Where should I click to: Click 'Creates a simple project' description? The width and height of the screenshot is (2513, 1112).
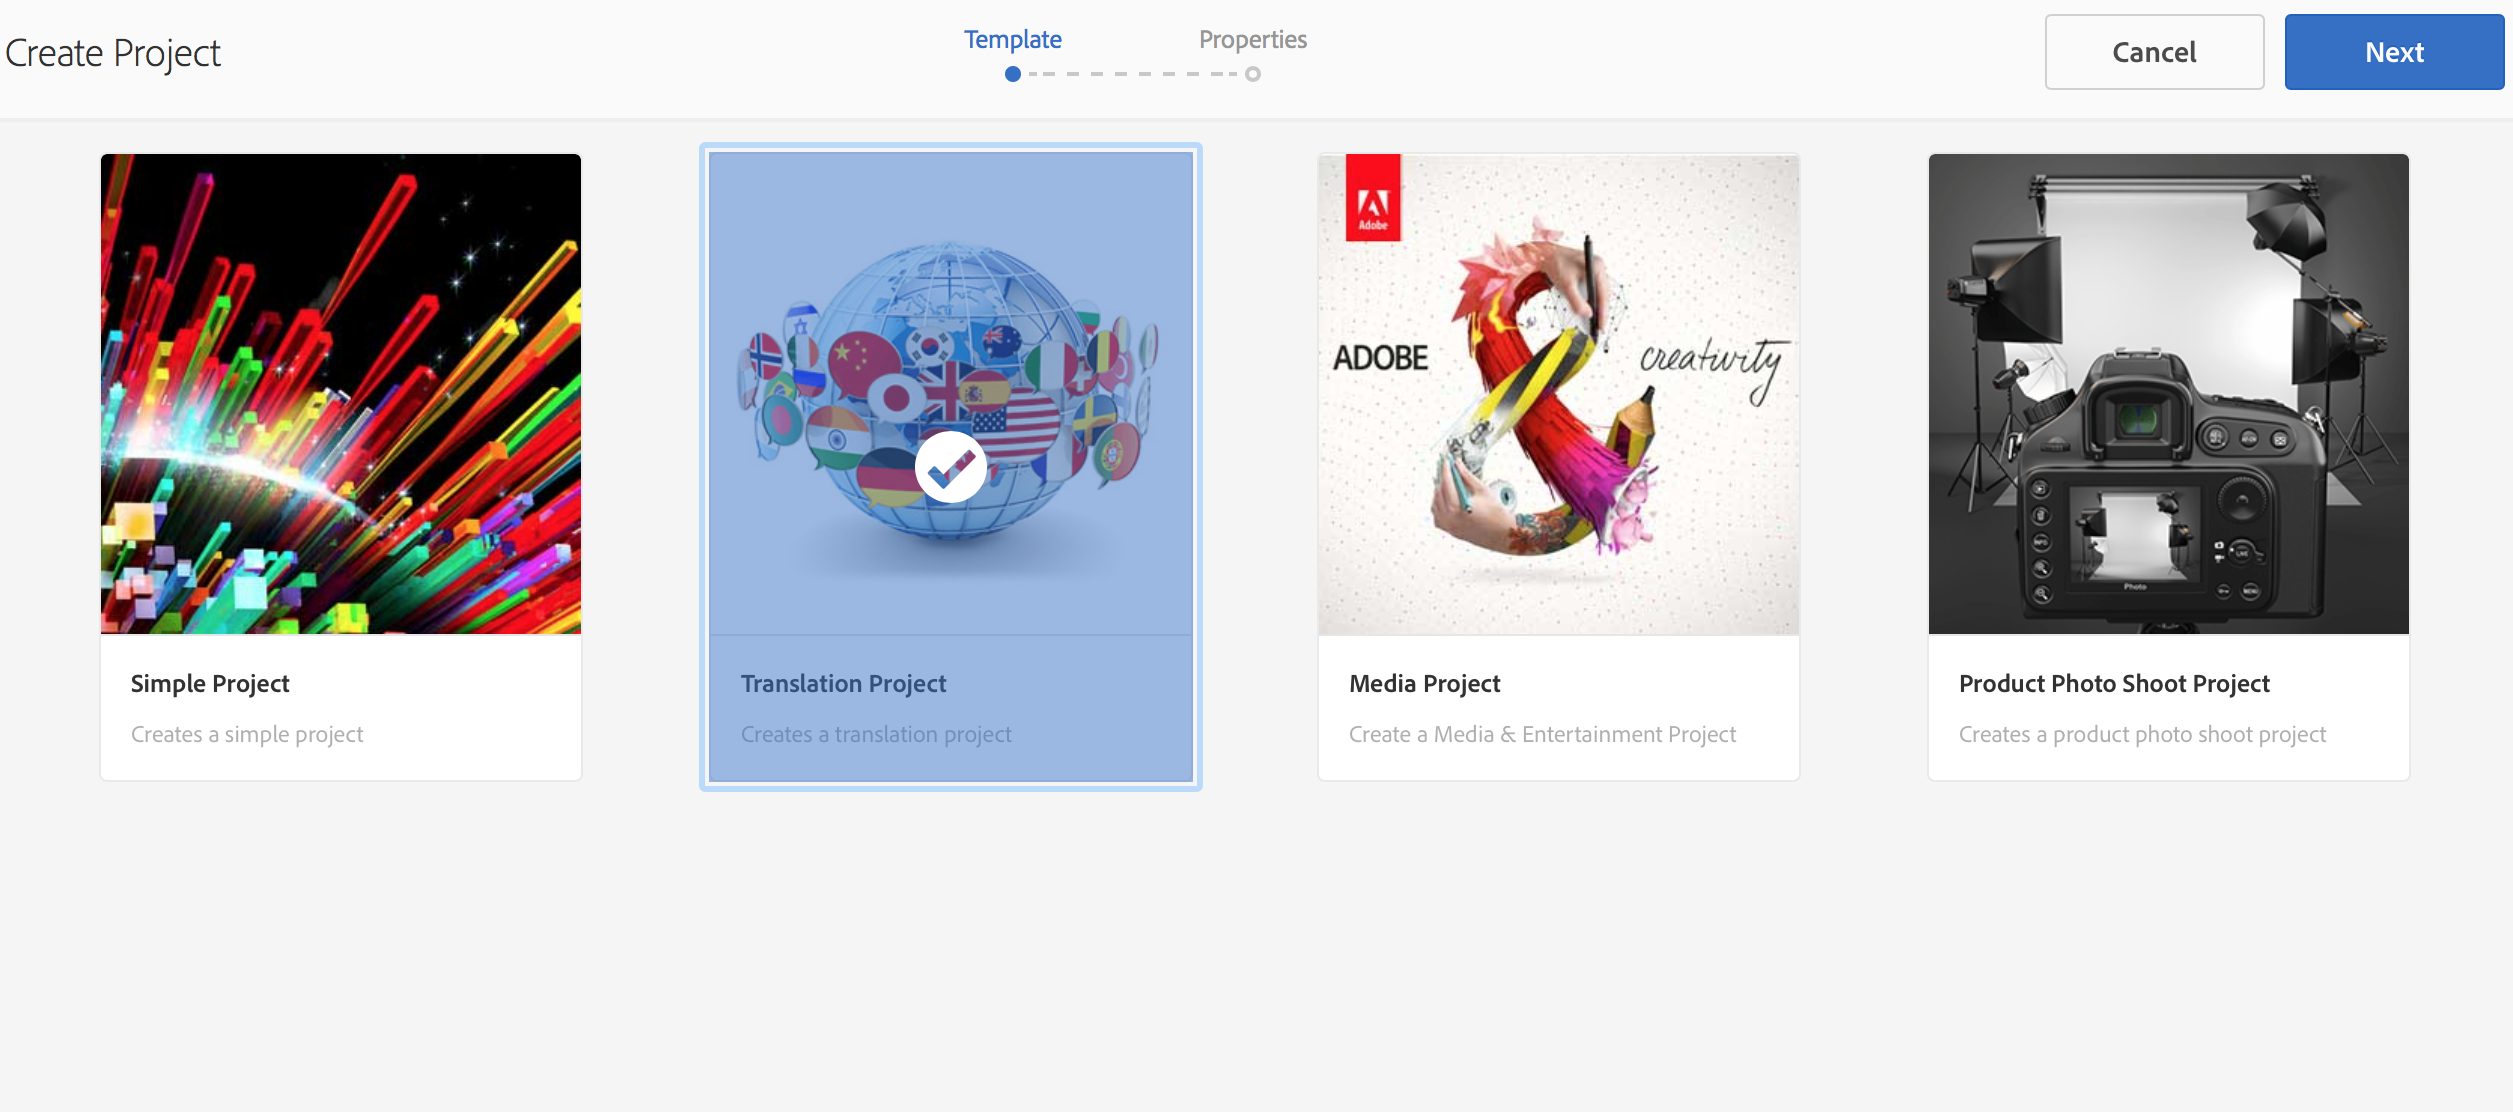coord(247,735)
